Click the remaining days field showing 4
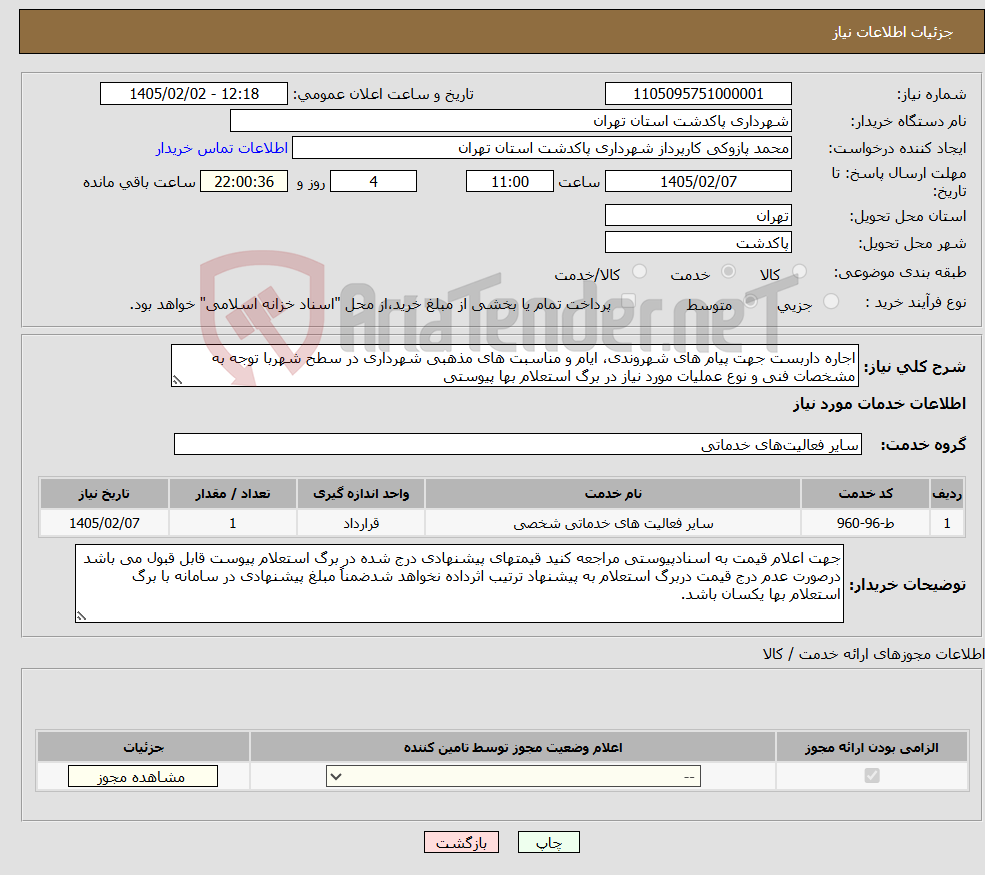This screenshot has height=875, width=985. click(373, 182)
